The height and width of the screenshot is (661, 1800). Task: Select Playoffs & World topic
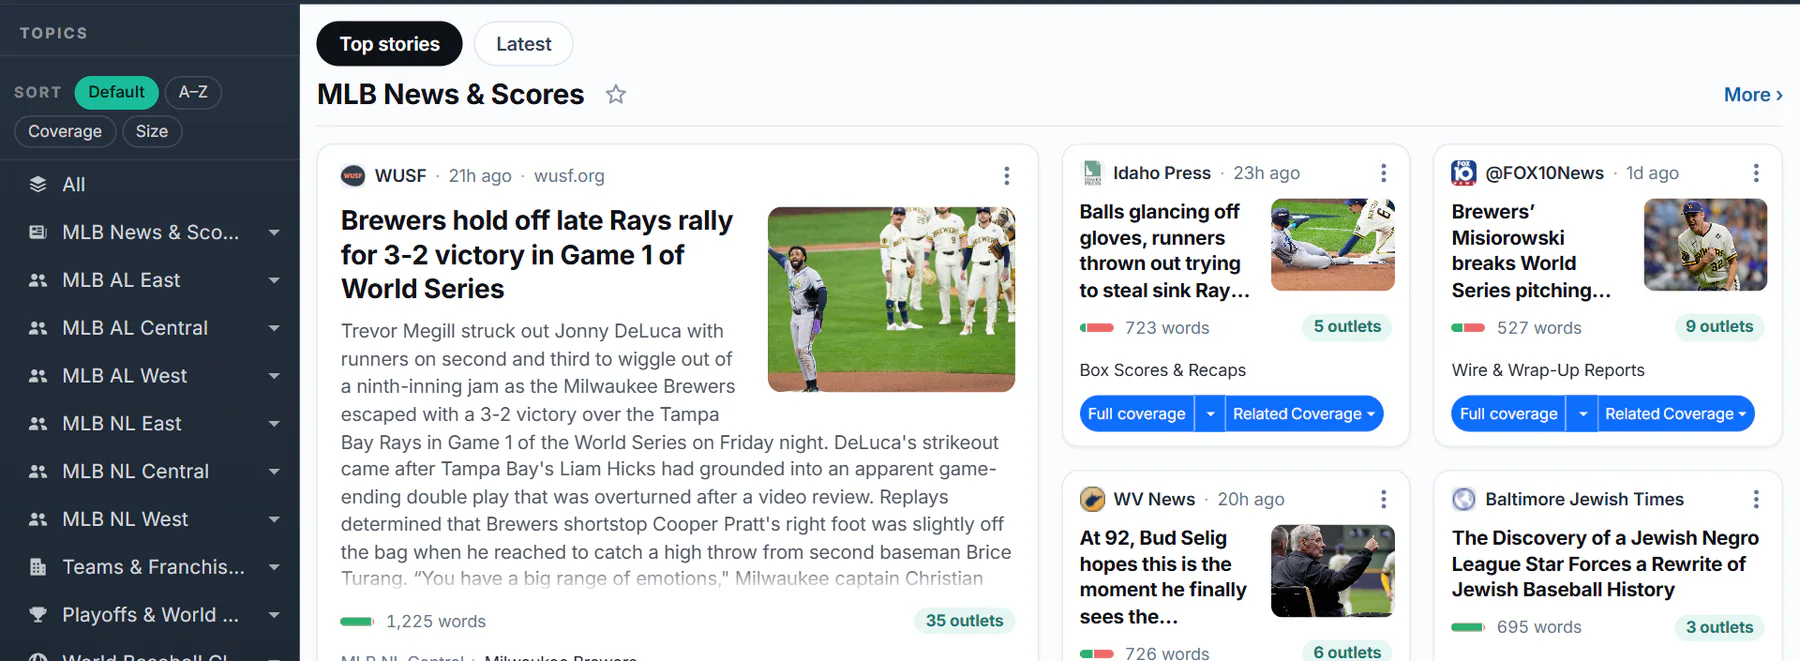[150, 615]
